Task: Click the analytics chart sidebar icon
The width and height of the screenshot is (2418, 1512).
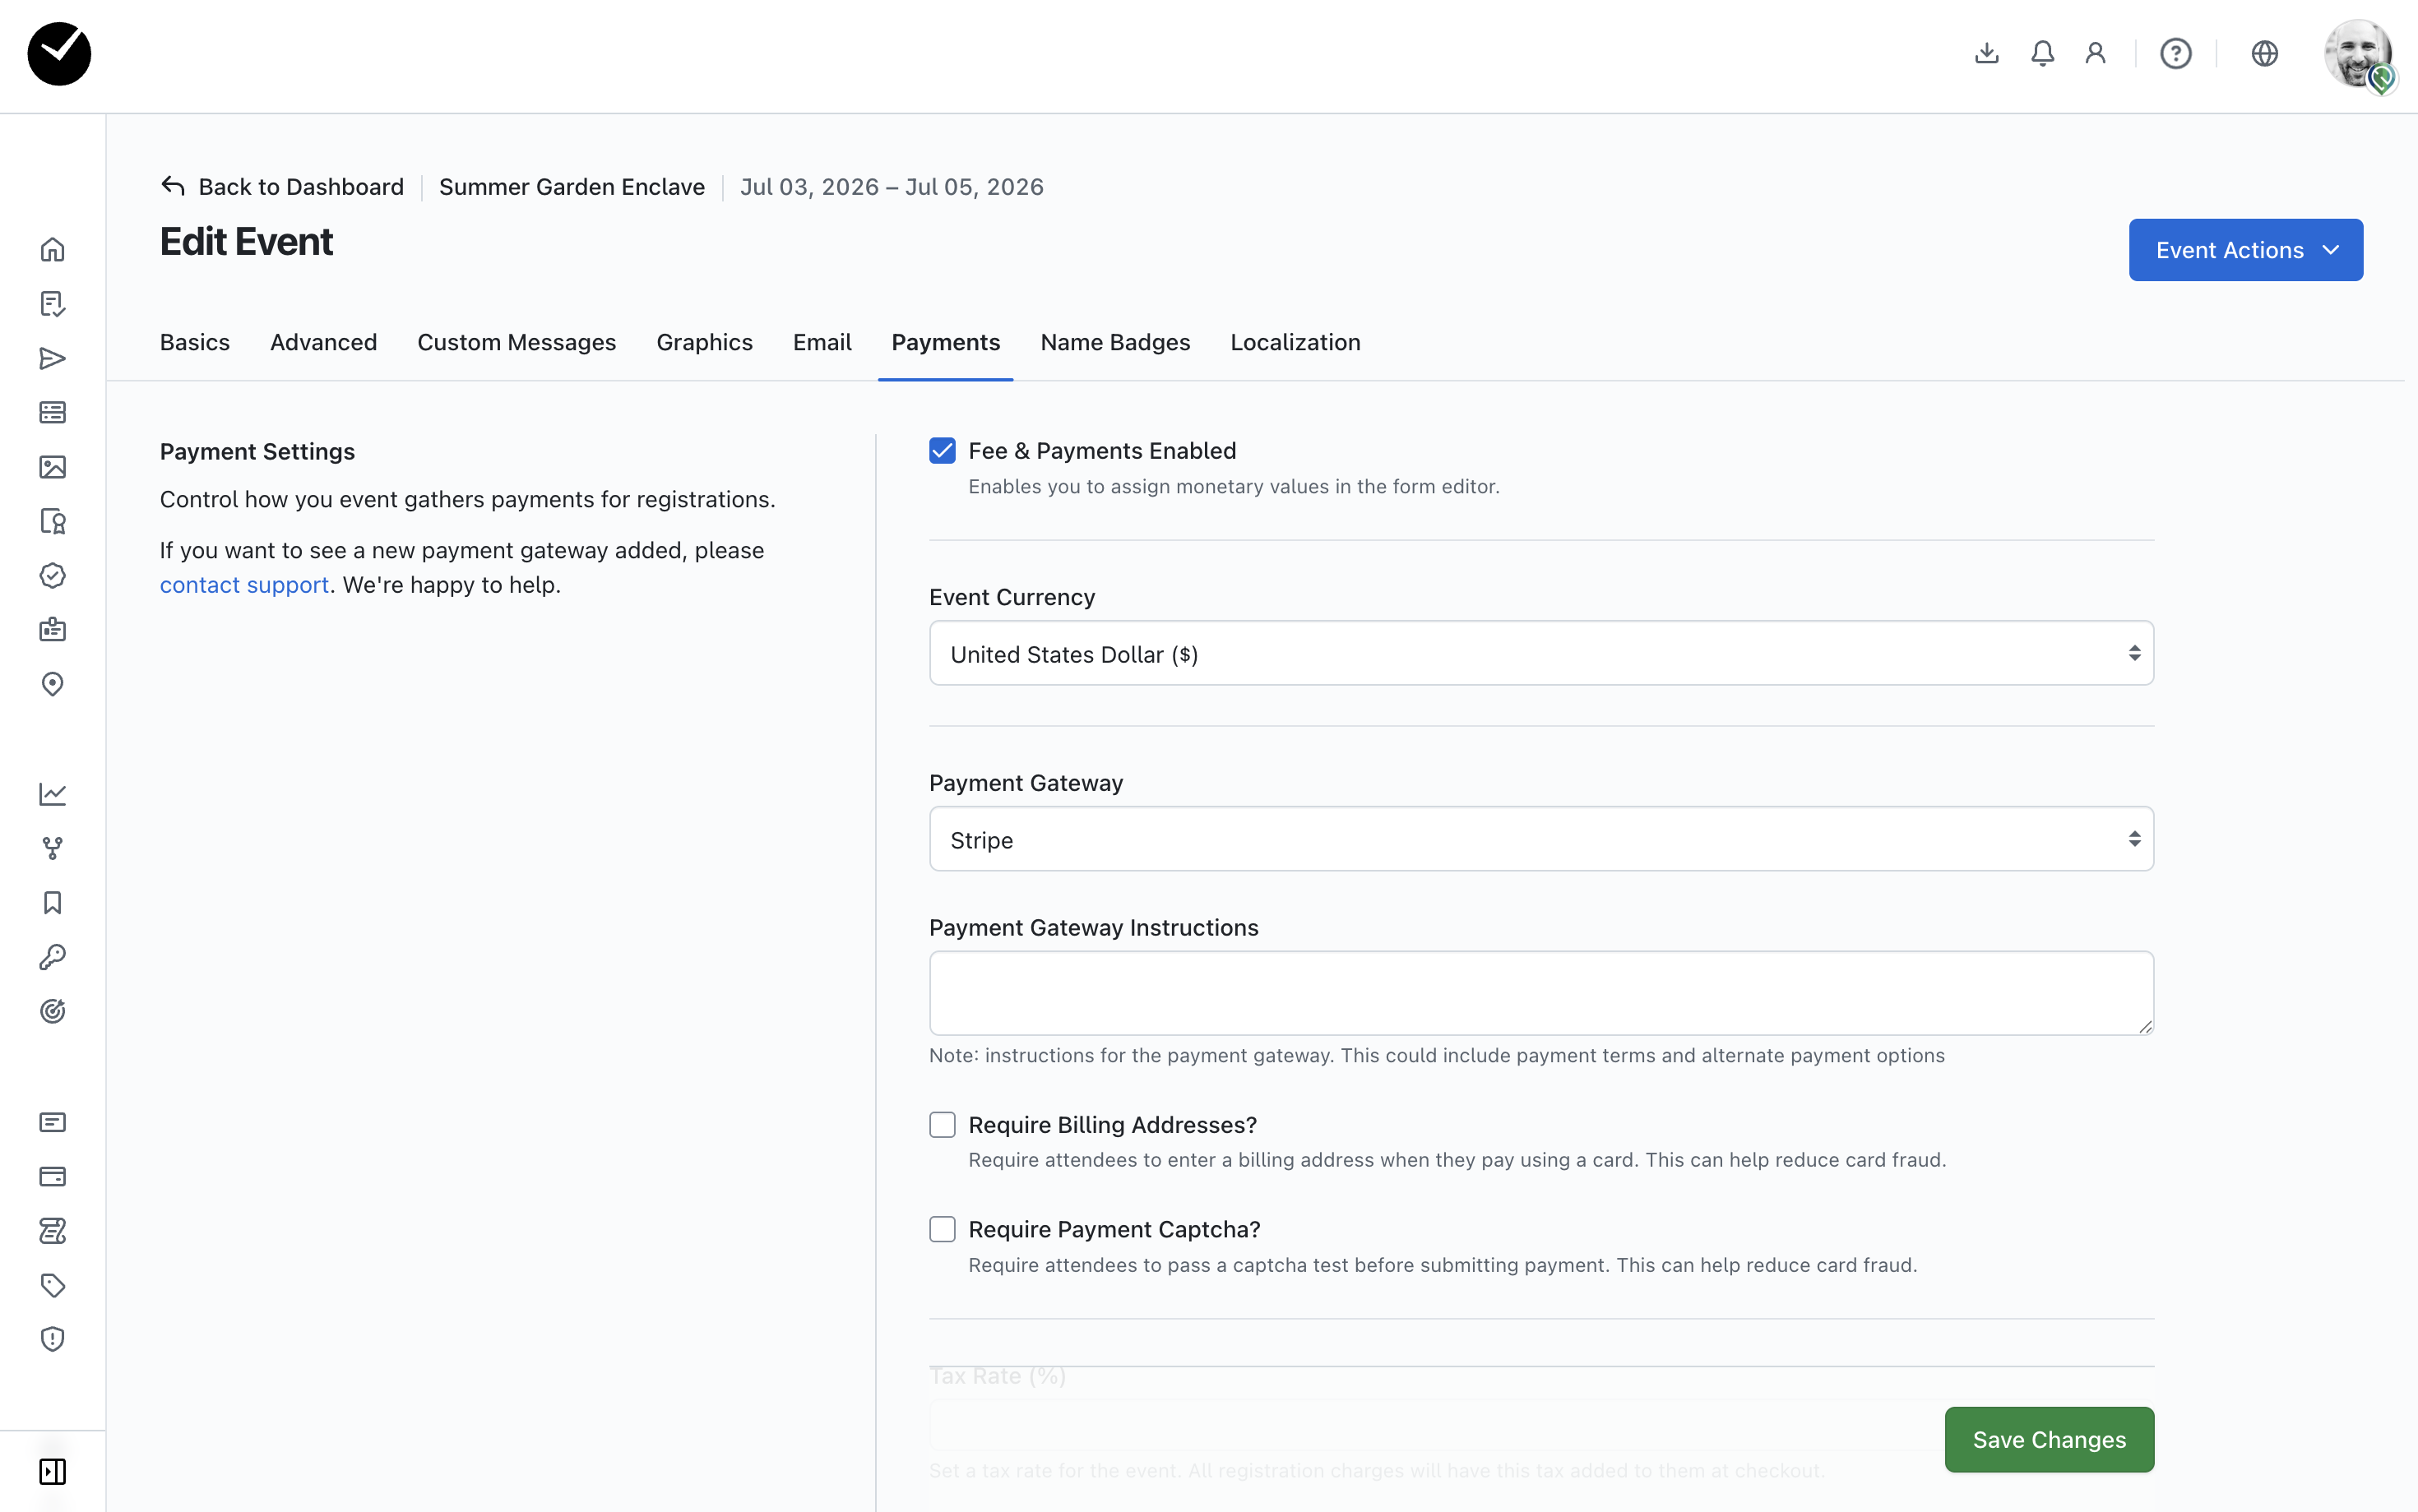Action: point(52,794)
